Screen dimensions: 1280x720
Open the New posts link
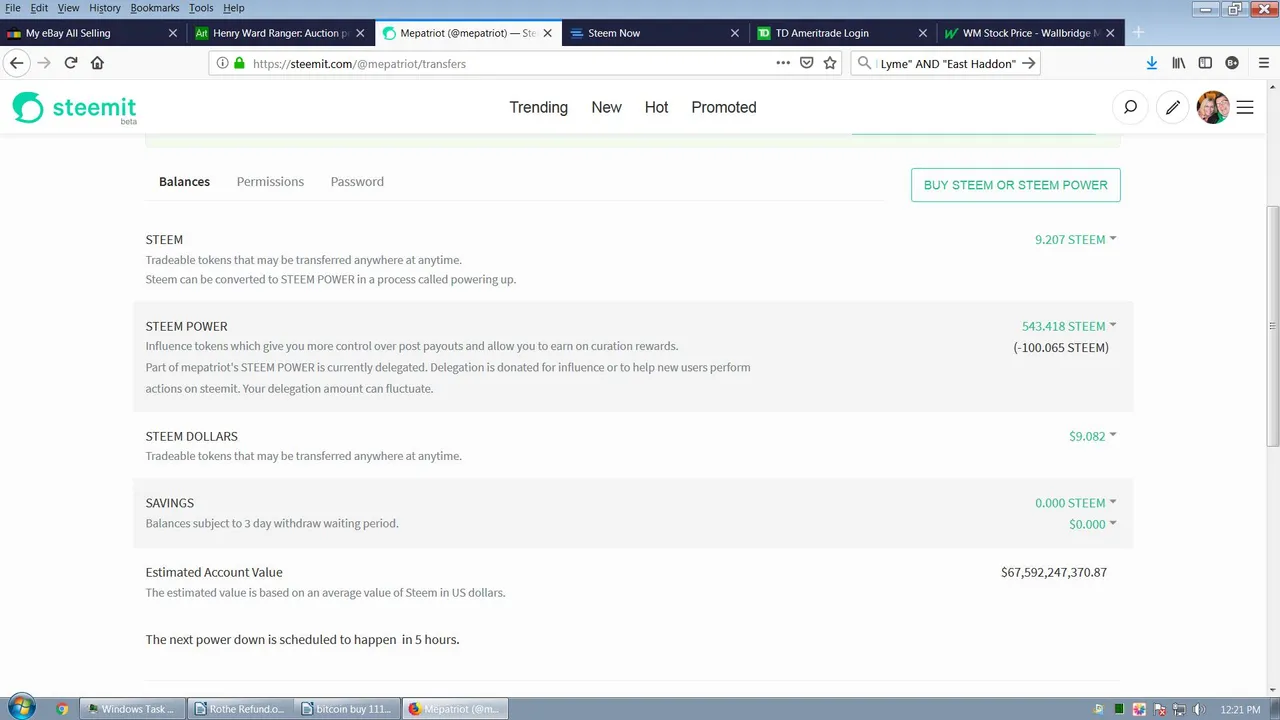(x=606, y=107)
